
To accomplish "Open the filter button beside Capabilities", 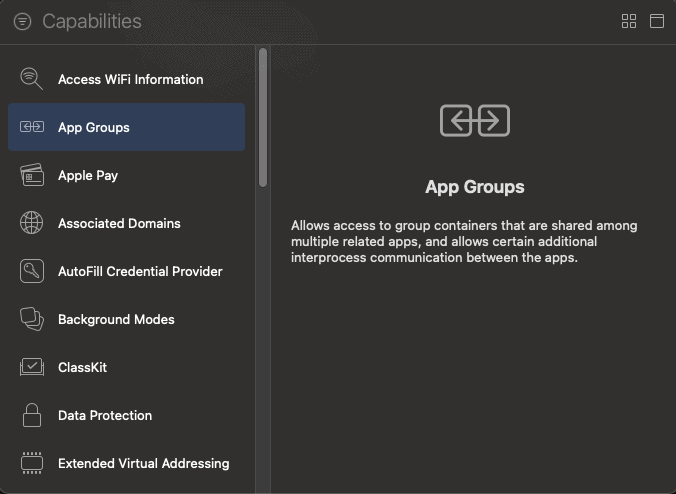I will [22, 21].
